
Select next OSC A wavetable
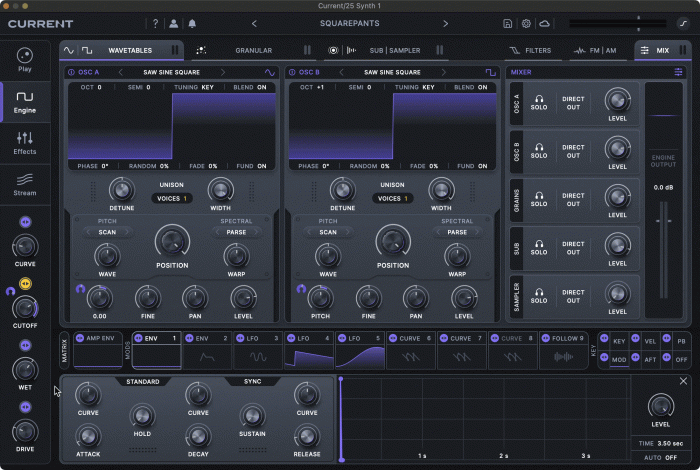click(x=222, y=72)
